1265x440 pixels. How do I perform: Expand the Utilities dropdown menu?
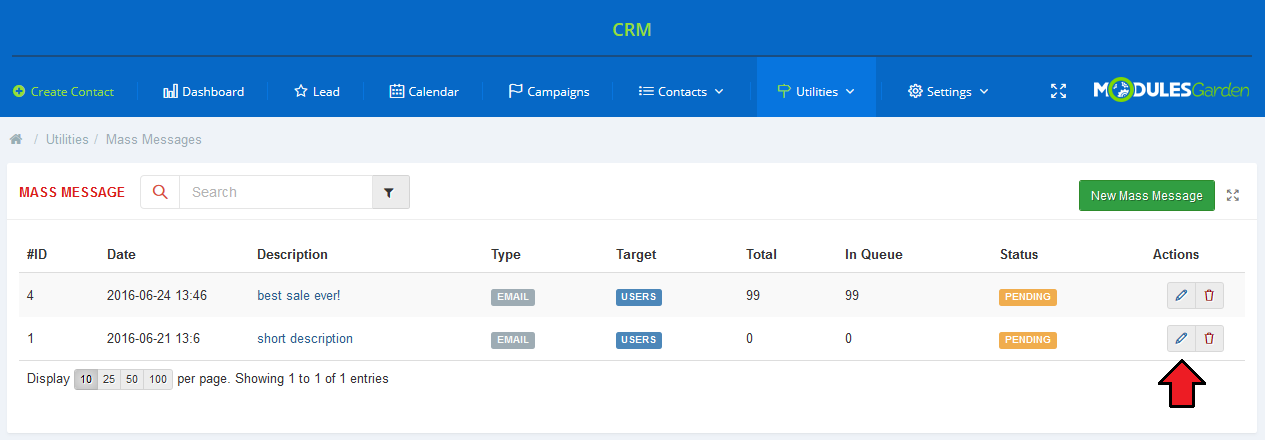click(816, 91)
